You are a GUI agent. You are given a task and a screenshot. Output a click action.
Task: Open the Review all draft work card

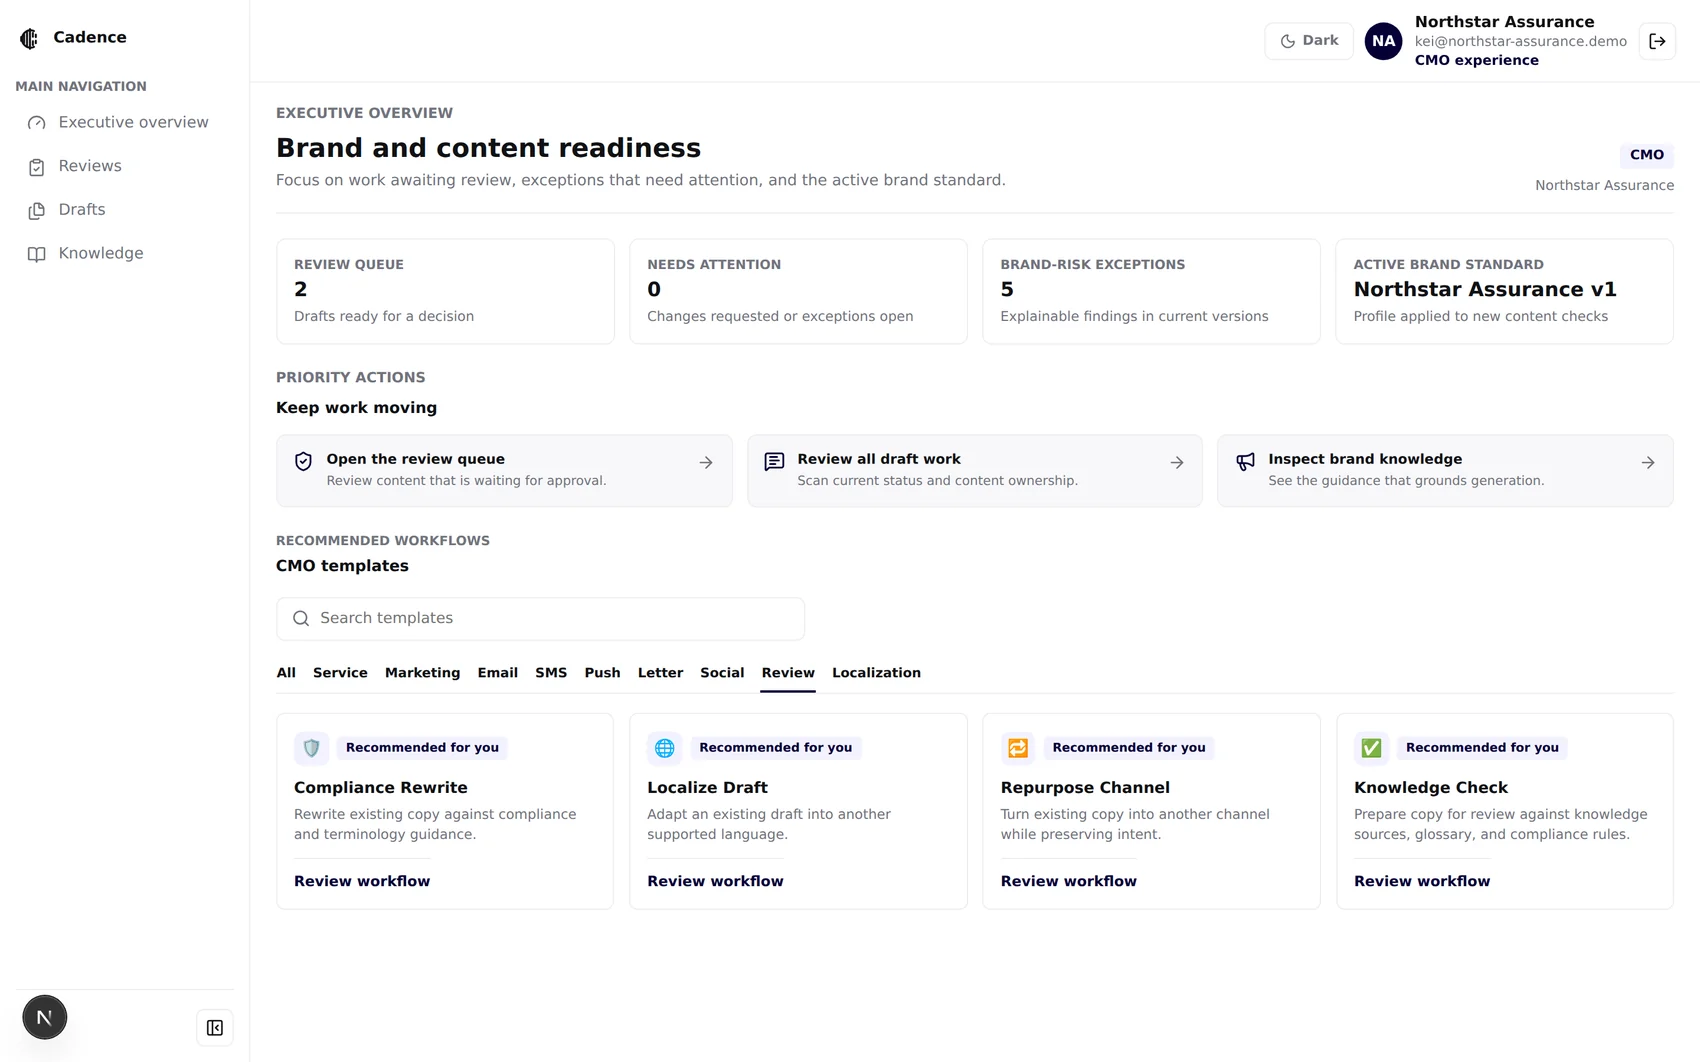[975, 470]
